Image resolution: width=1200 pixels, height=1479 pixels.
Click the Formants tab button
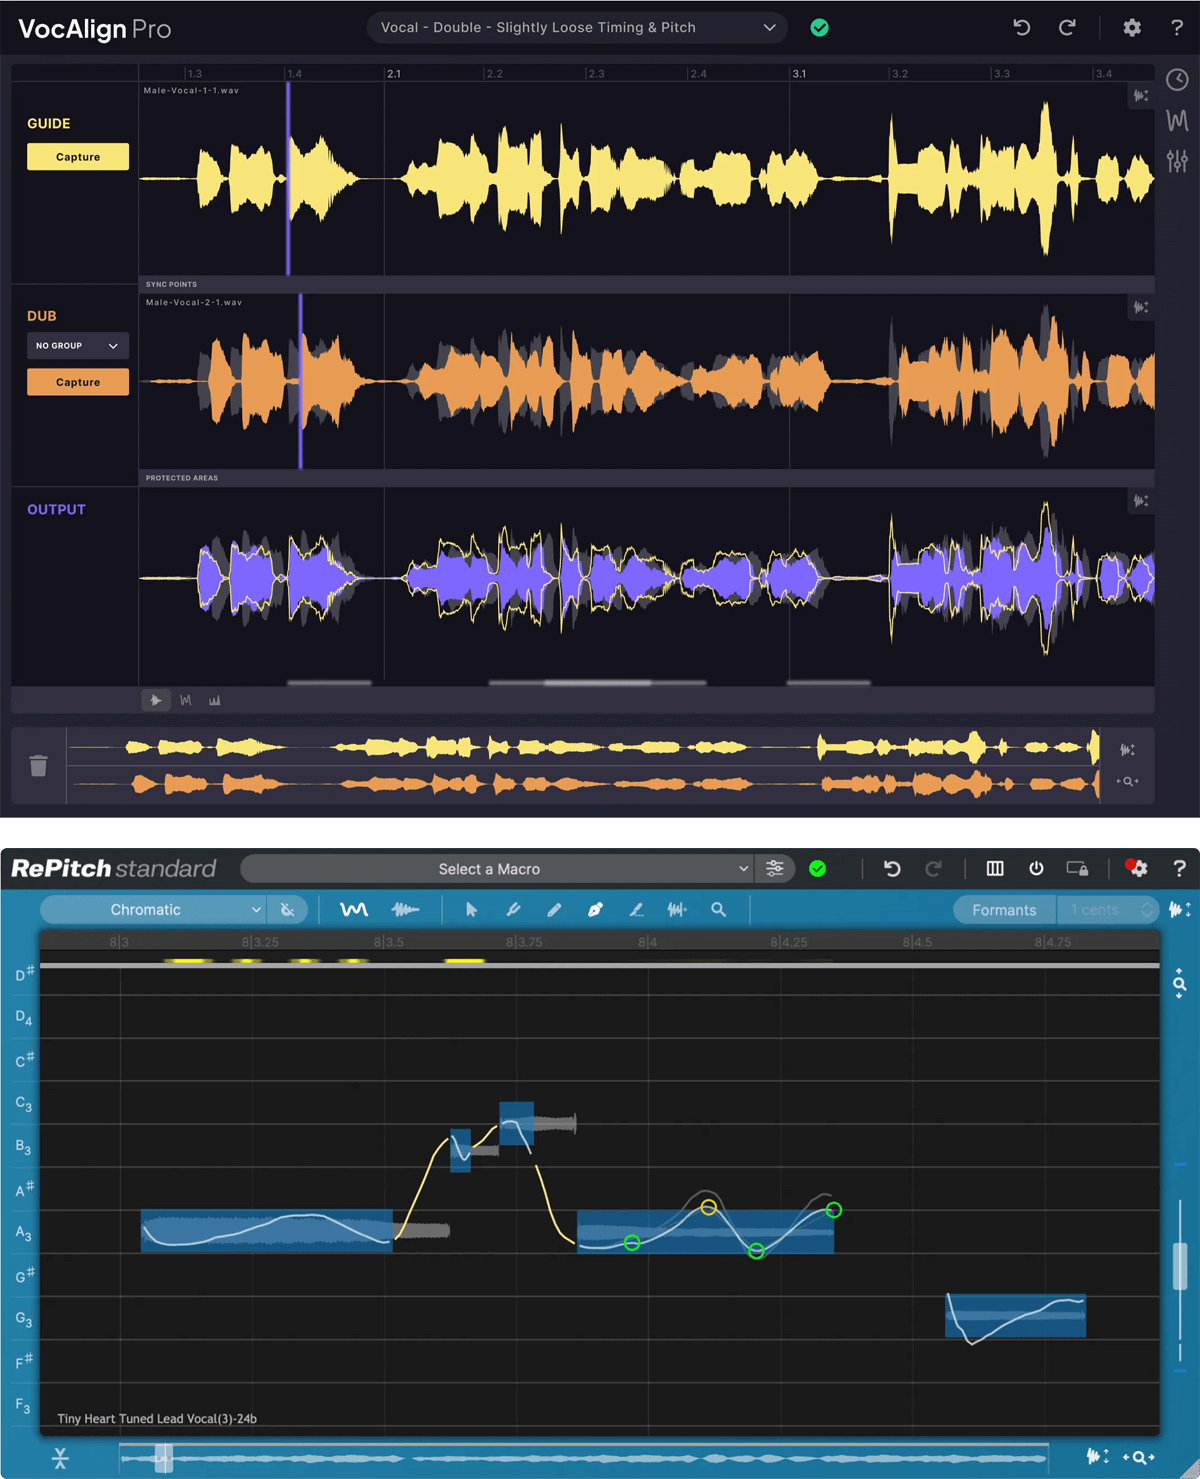pos(1004,910)
